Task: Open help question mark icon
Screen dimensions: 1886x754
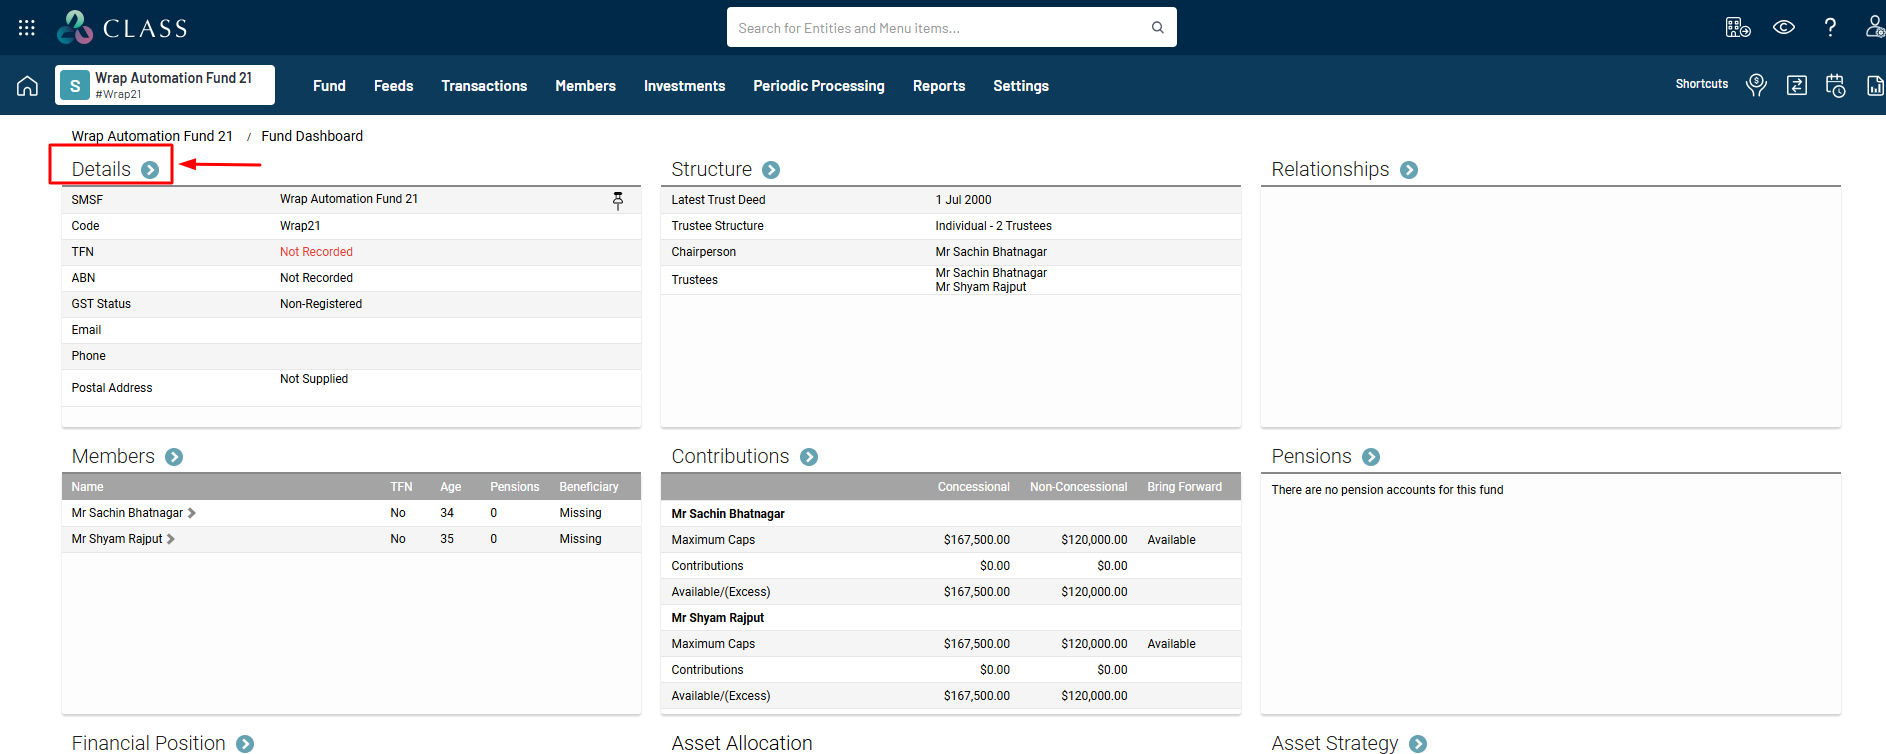Action: coord(1829,28)
